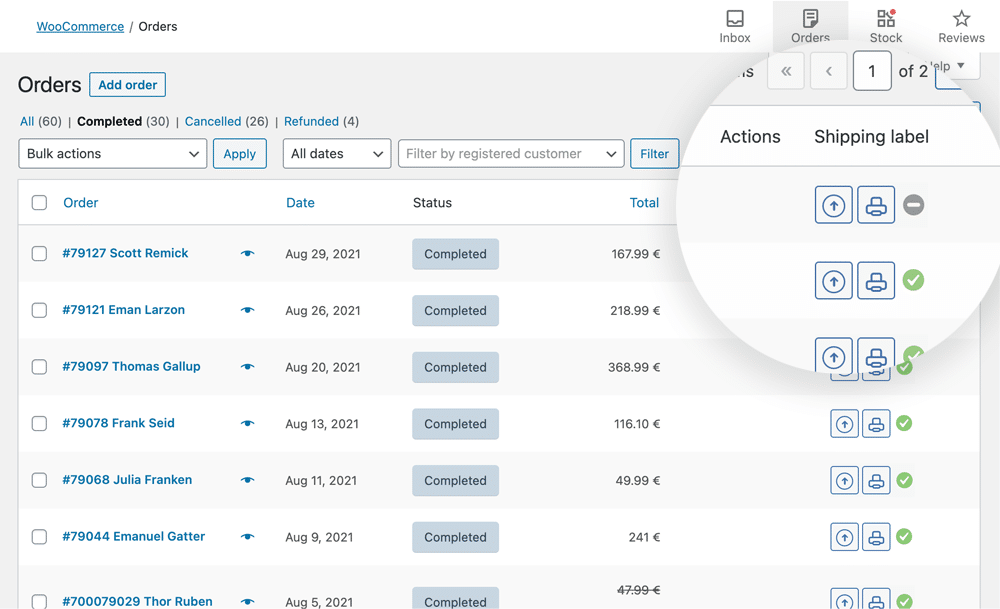Show the Refunded orders list

pos(313,121)
